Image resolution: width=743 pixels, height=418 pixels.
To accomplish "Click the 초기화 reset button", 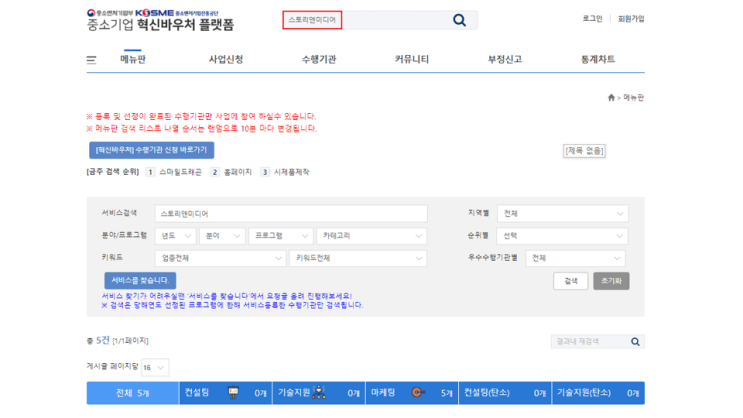I will coord(611,281).
